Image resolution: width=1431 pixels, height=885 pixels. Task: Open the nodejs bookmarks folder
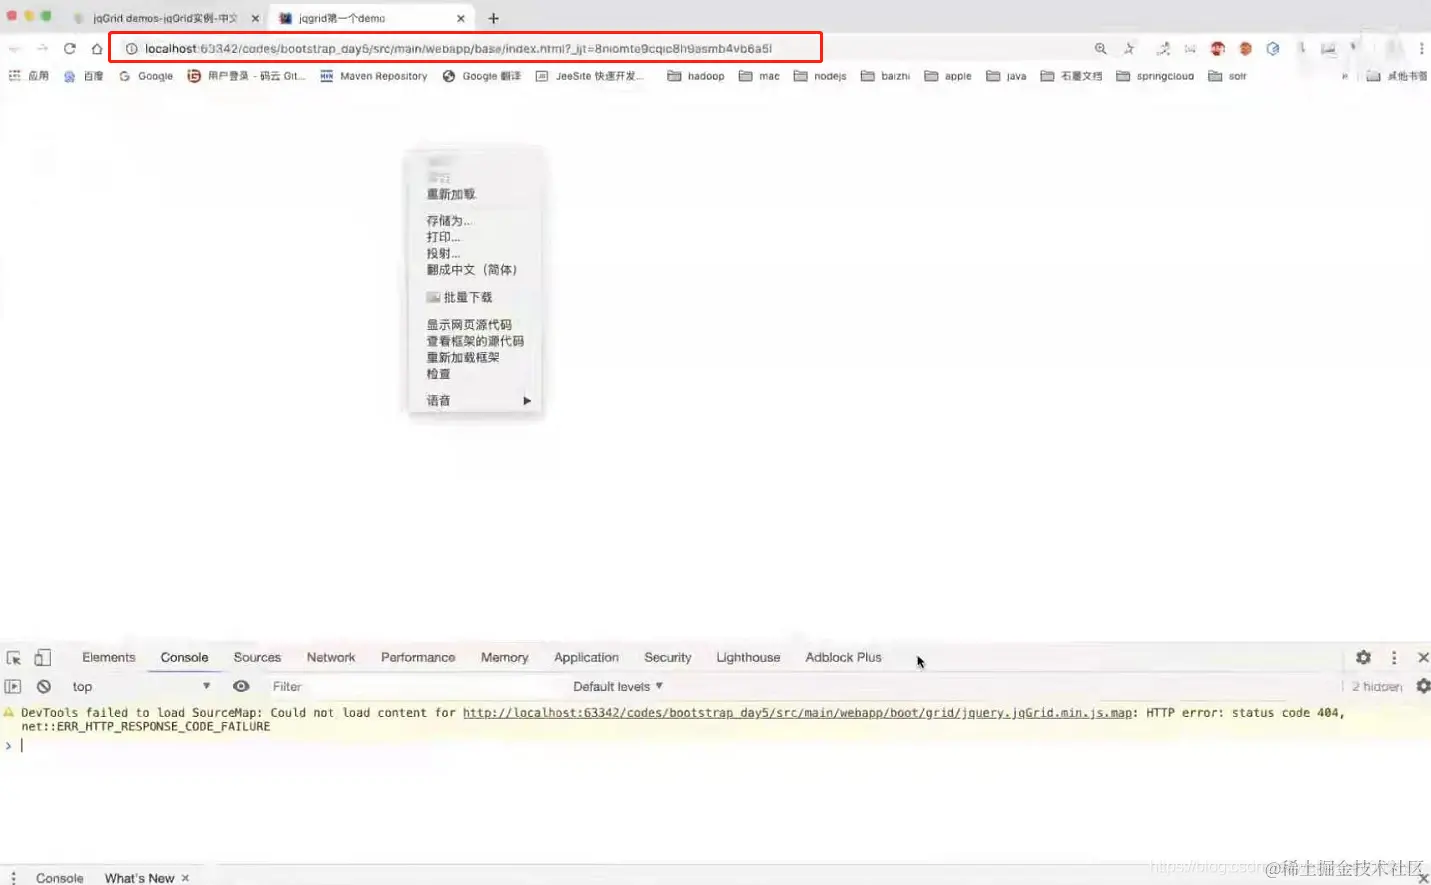click(x=820, y=76)
